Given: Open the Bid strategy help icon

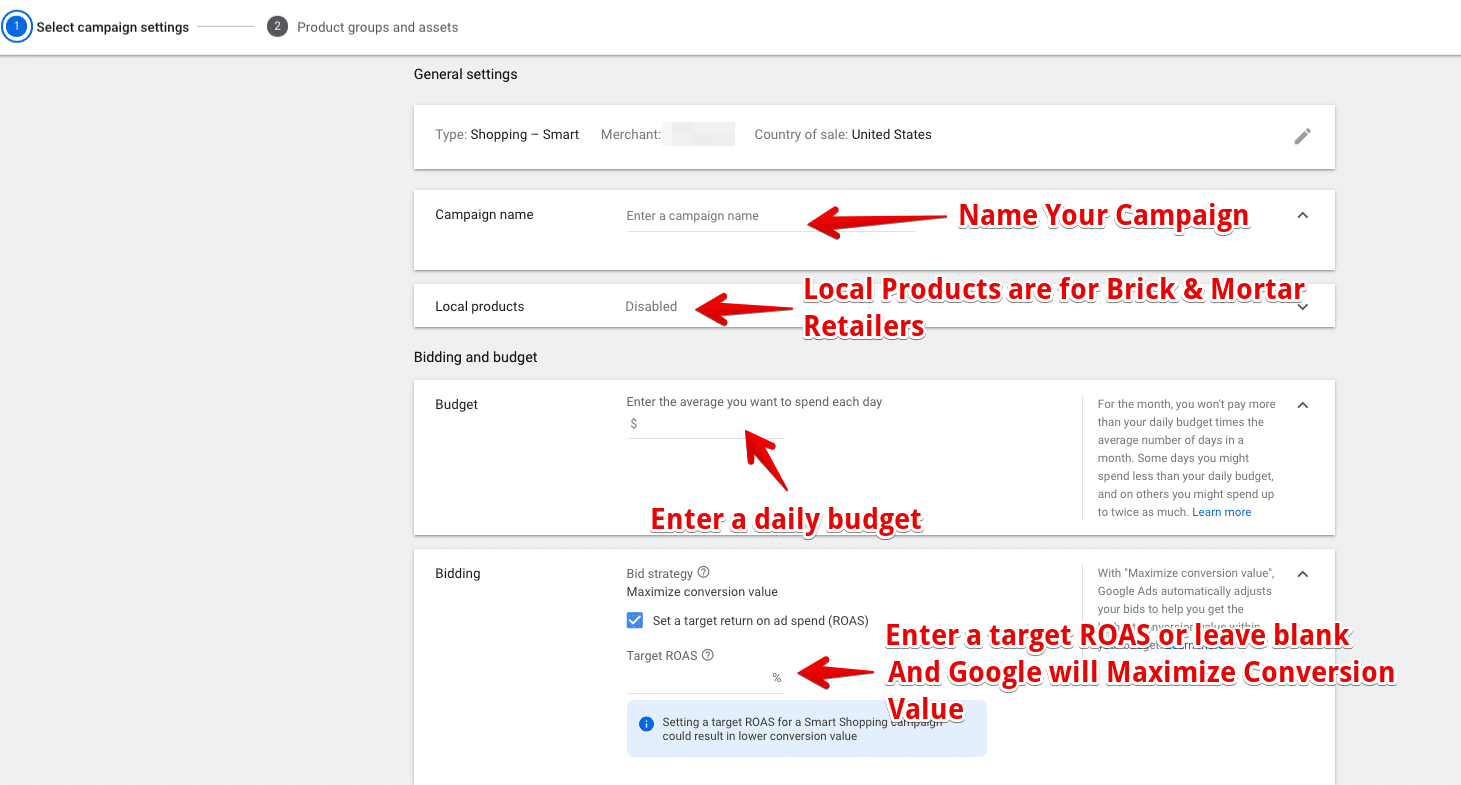Looking at the screenshot, I should (x=703, y=573).
